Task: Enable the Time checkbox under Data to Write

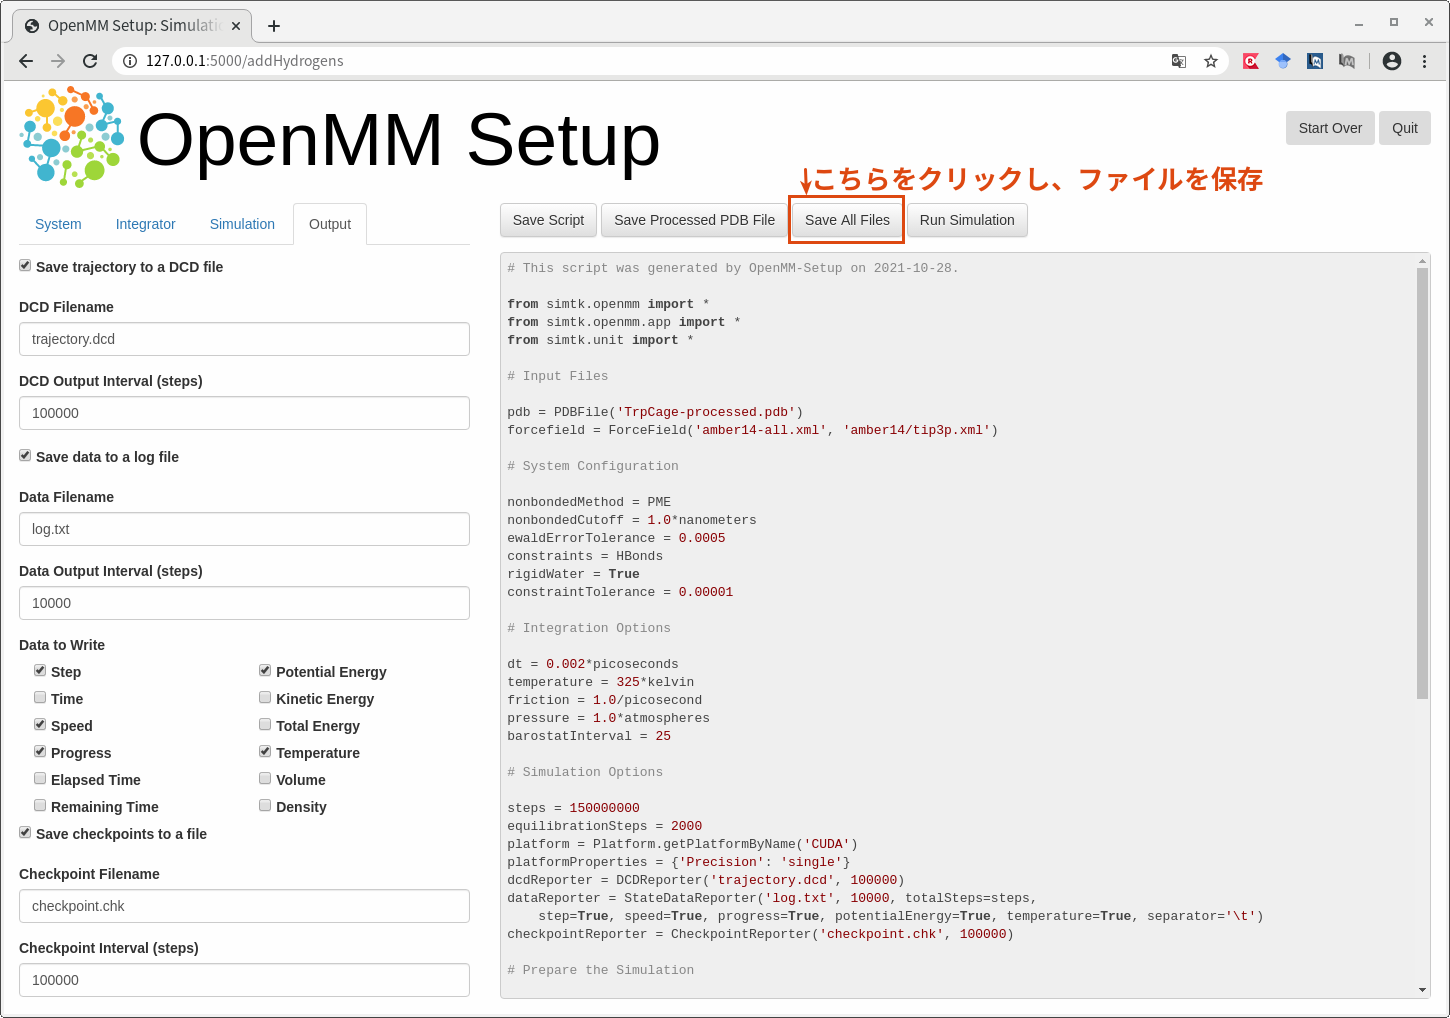Action: tap(40, 697)
